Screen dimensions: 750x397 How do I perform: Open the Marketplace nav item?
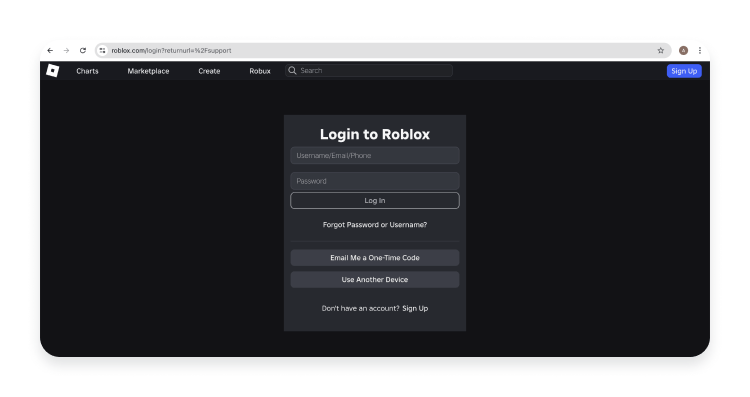pos(148,71)
